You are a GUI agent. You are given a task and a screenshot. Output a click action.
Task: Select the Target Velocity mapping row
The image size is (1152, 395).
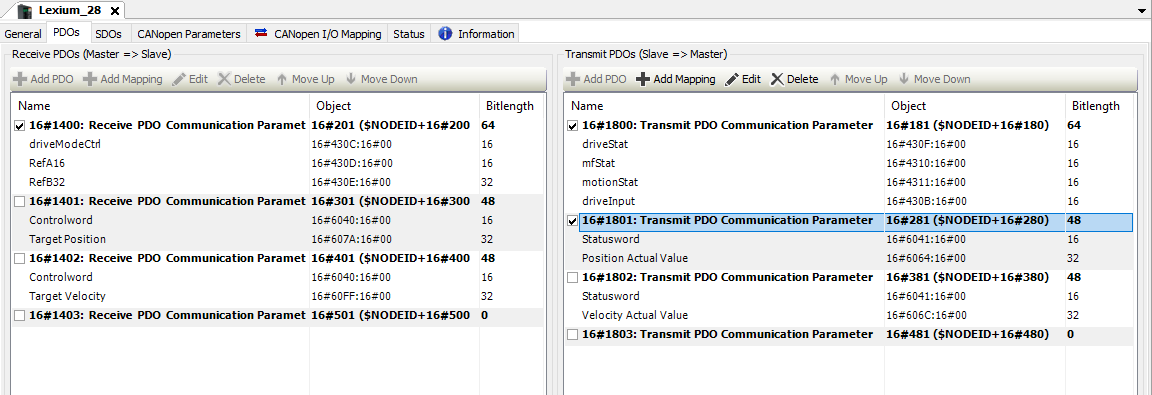pyautogui.click(x=279, y=296)
